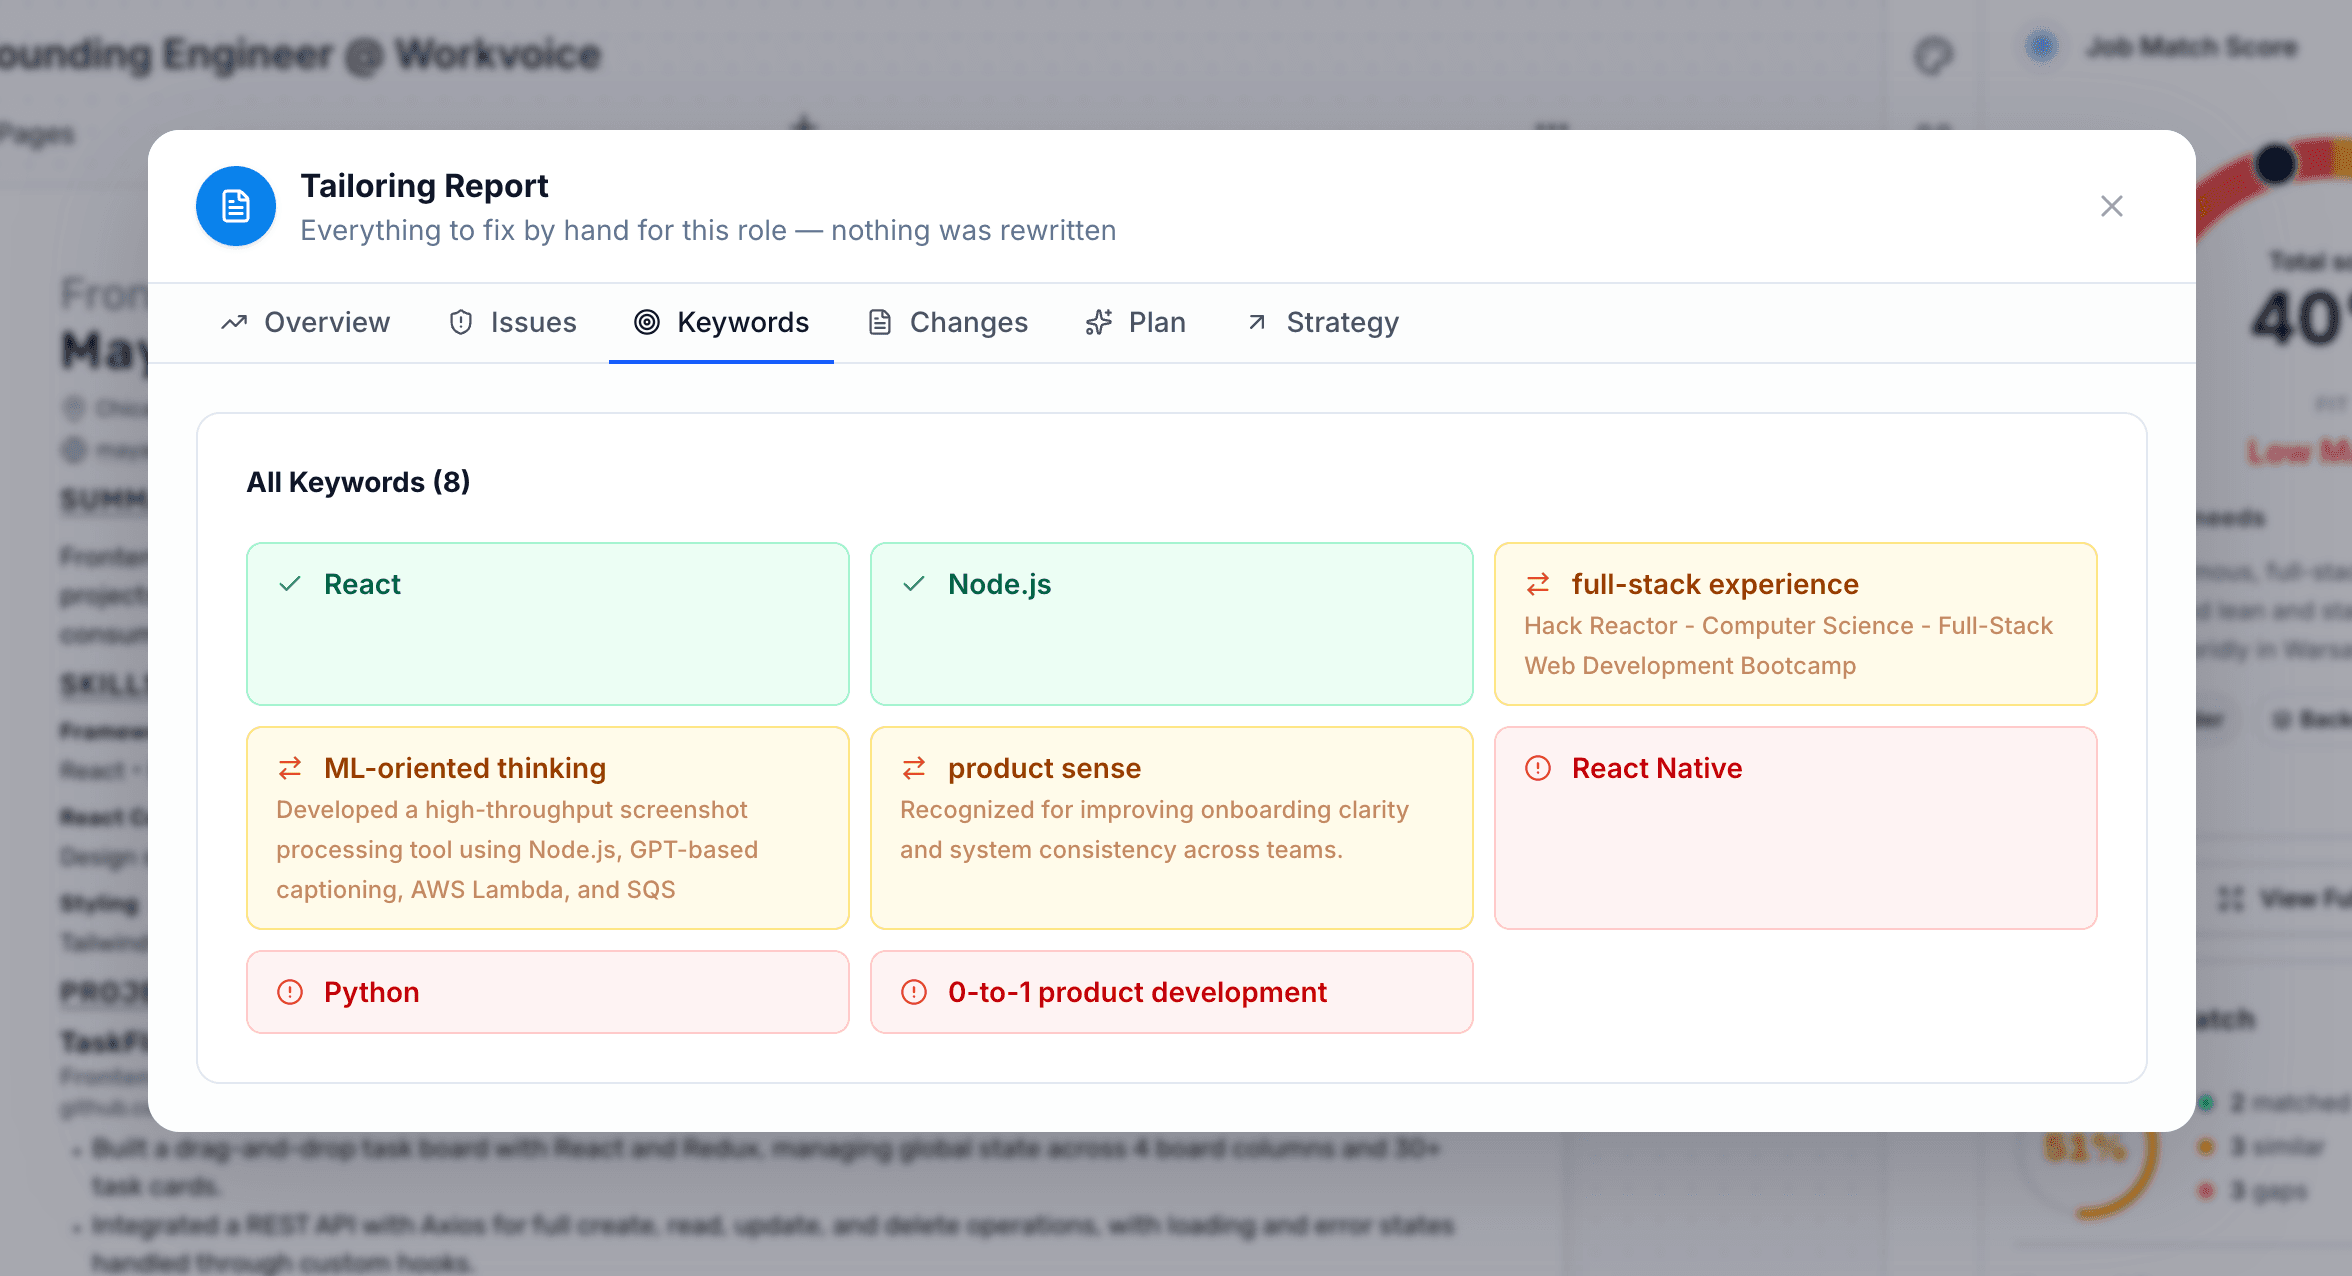
Task: Click the Changes document icon
Action: click(x=880, y=322)
